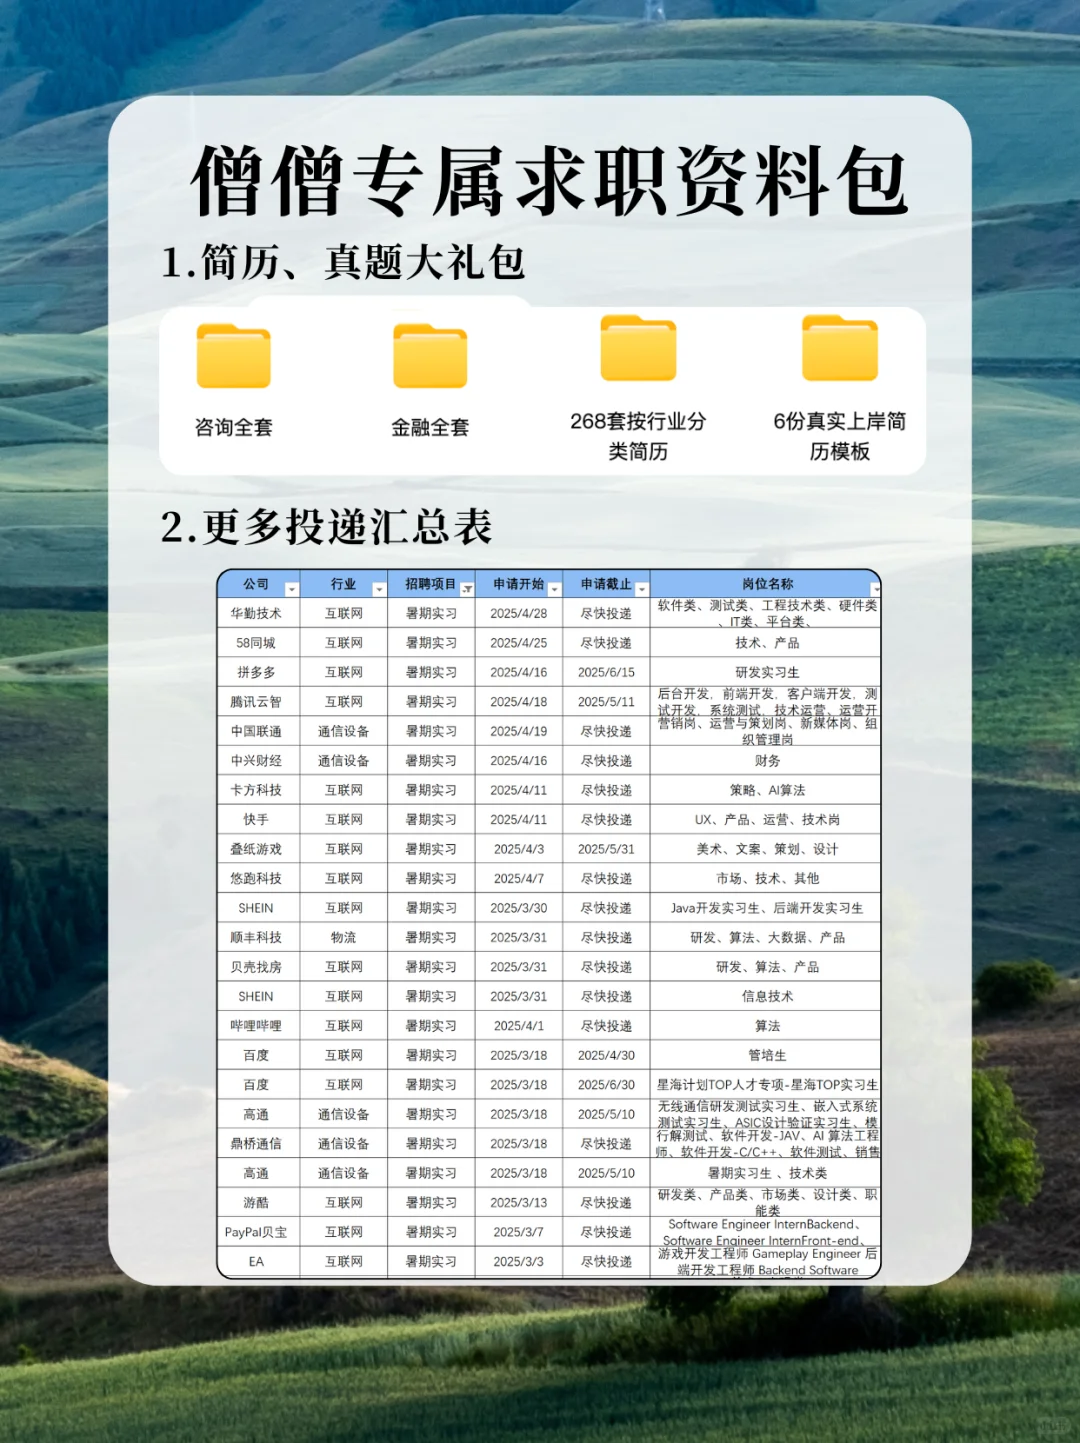
Task: Open the 招聘项目 column filter dropdown
Action: [467, 589]
